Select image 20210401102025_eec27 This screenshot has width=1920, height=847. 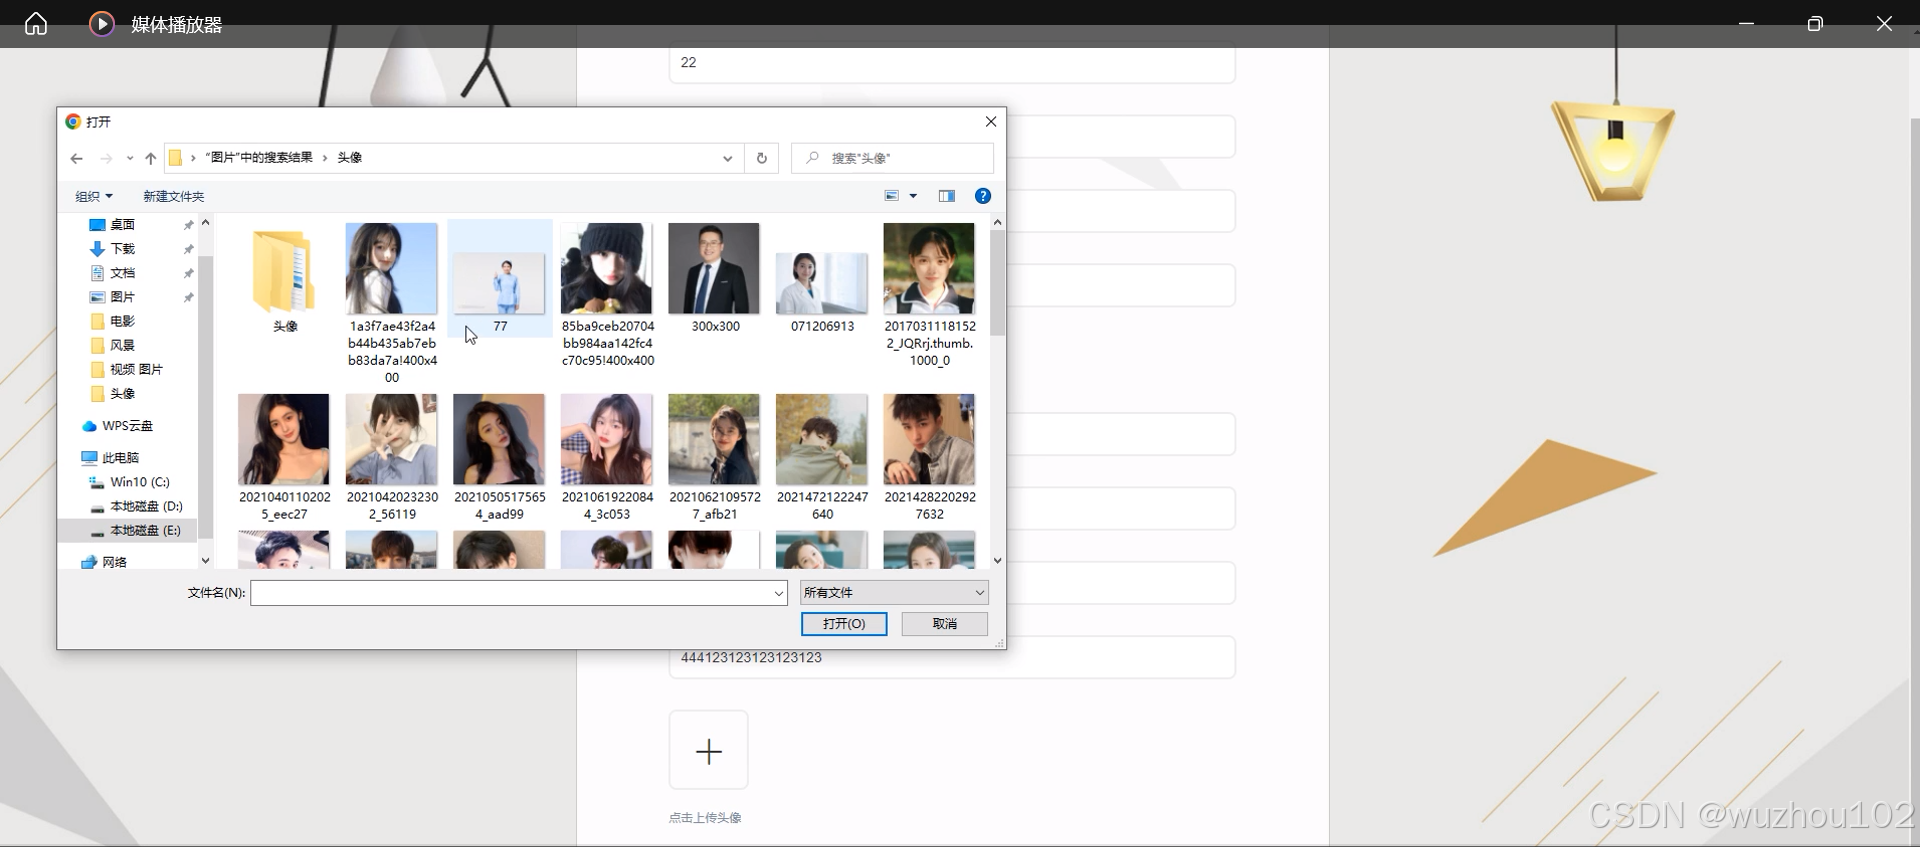(284, 458)
